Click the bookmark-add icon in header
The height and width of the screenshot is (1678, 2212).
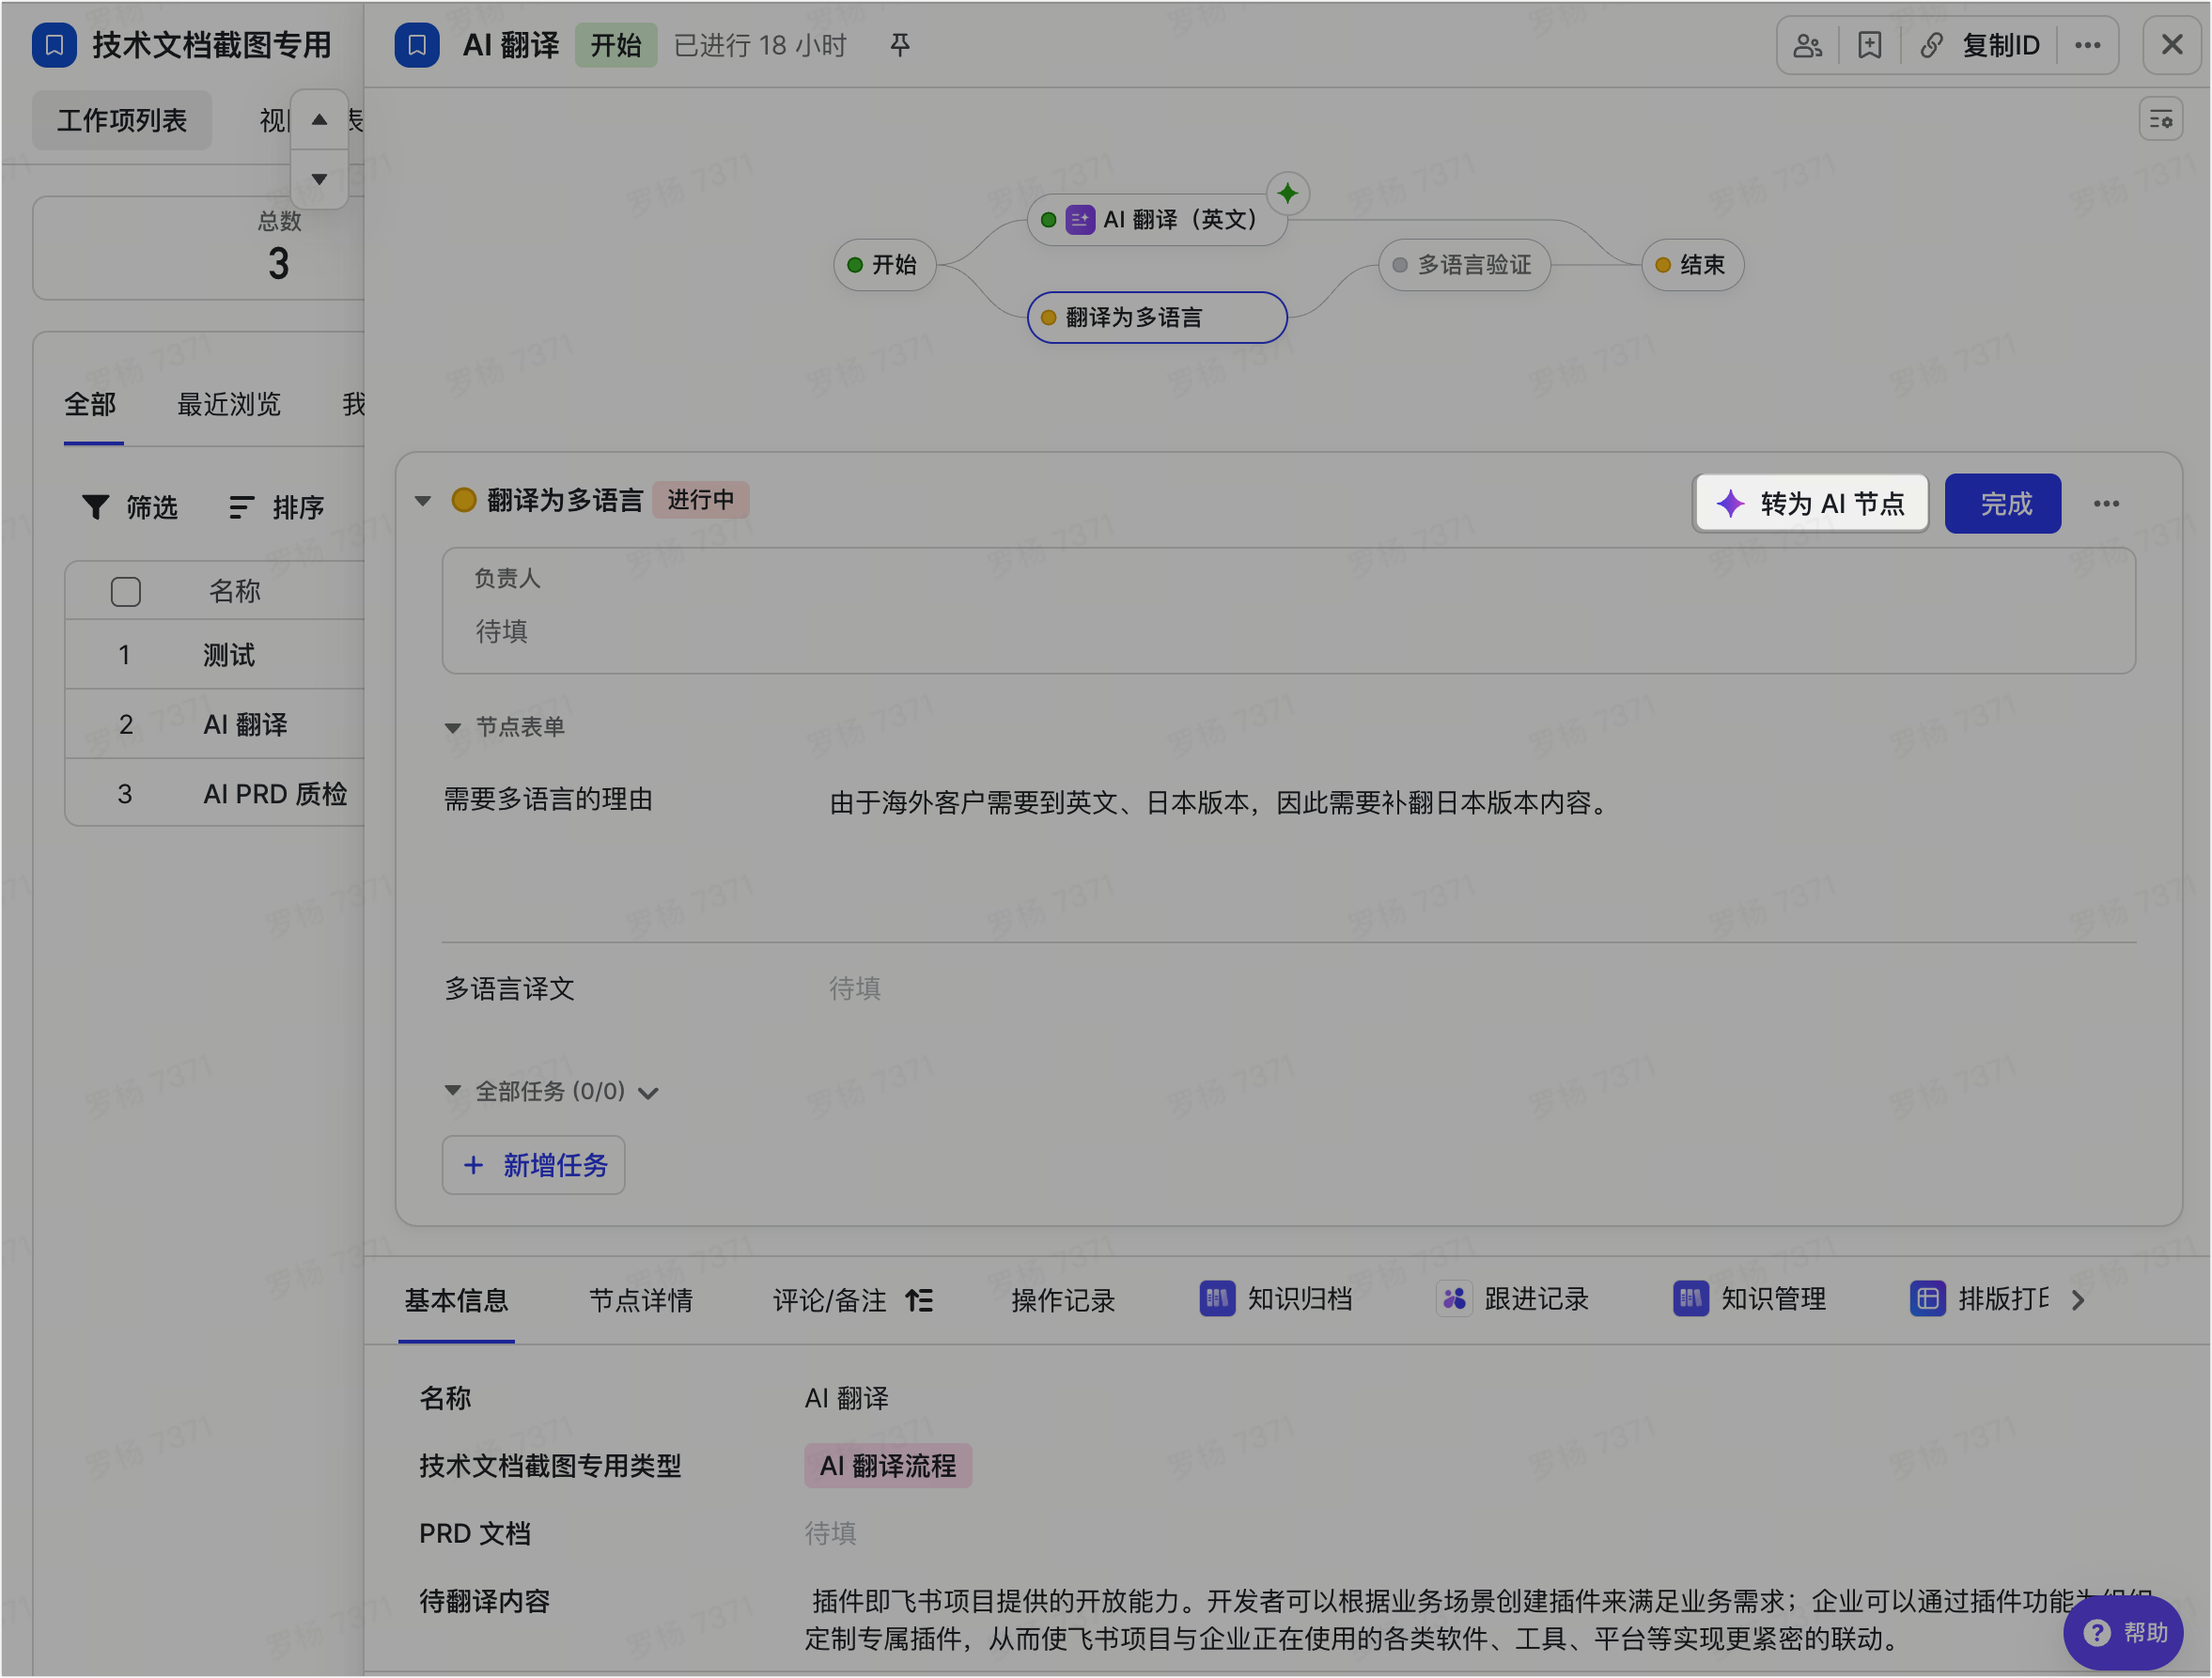1869,45
